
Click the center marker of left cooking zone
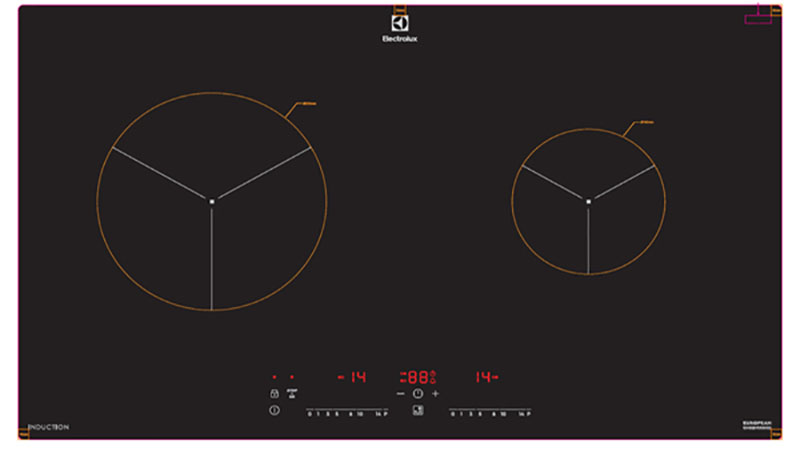(212, 201)
